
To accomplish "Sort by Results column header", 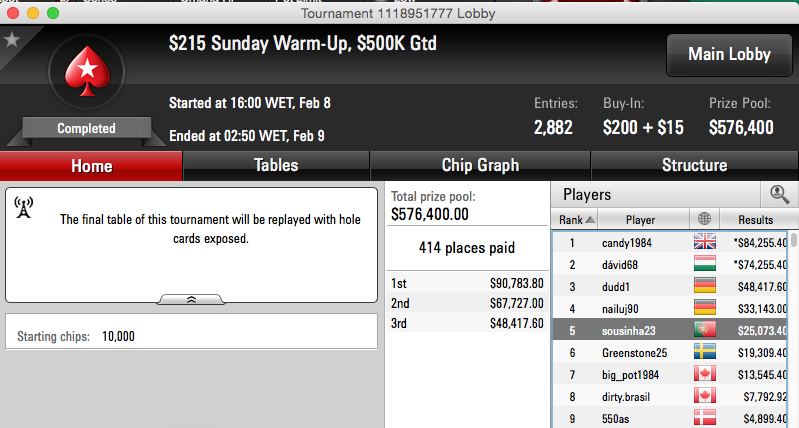I will tap(756, 220).
